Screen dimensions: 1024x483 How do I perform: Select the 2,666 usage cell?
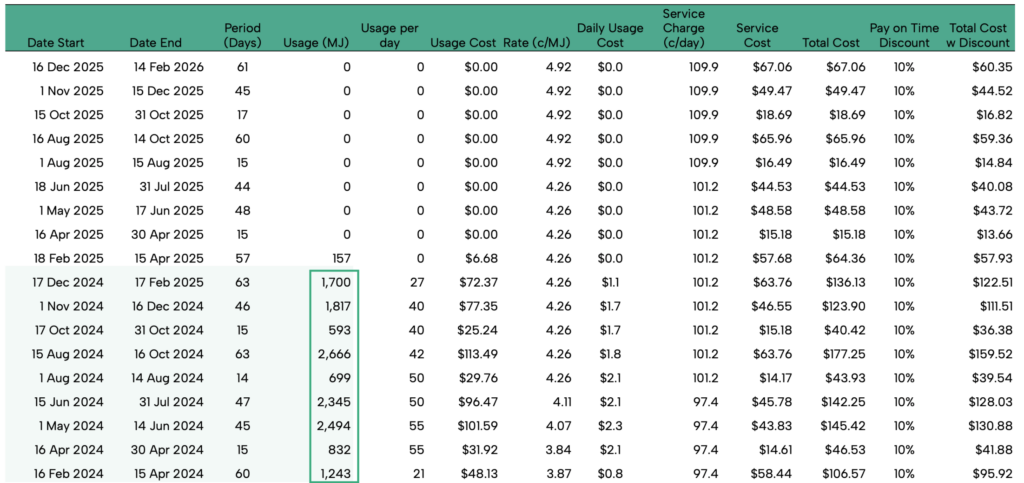click(x=332, y=354)
